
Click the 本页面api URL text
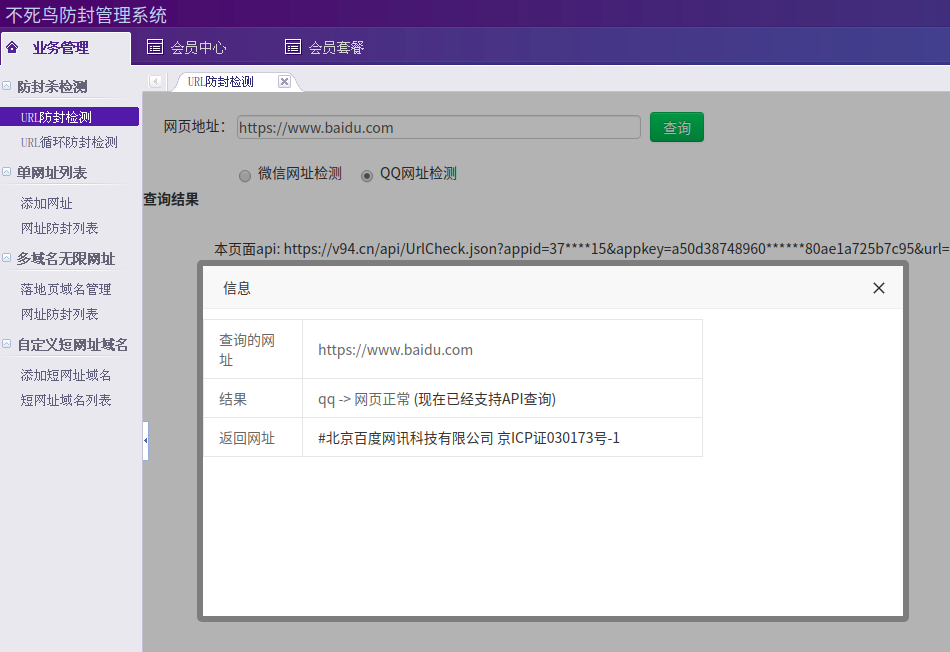pyautogui.click(x=582, y=248)
